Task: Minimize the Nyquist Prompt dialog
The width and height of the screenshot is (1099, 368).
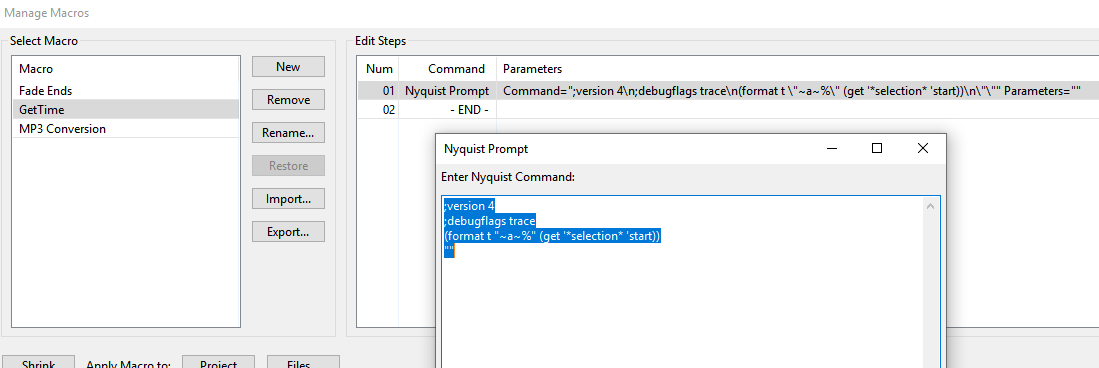Action: click(832, 149)
